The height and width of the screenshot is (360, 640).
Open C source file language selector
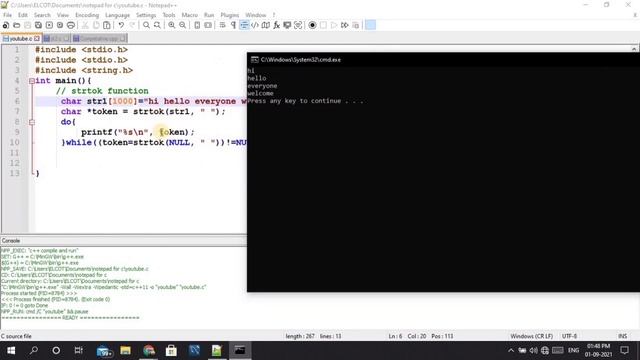coord(16,336)
